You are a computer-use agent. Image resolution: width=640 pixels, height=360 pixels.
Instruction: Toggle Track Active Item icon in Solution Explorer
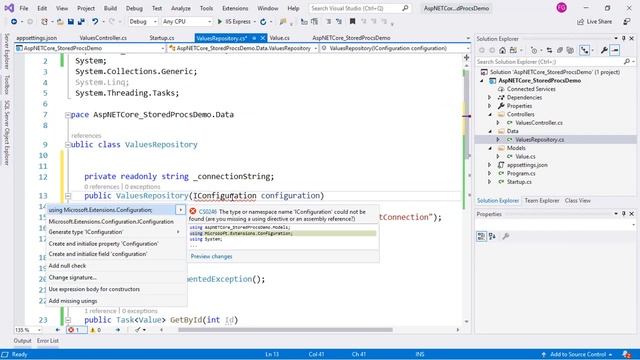tap(585, 50)
